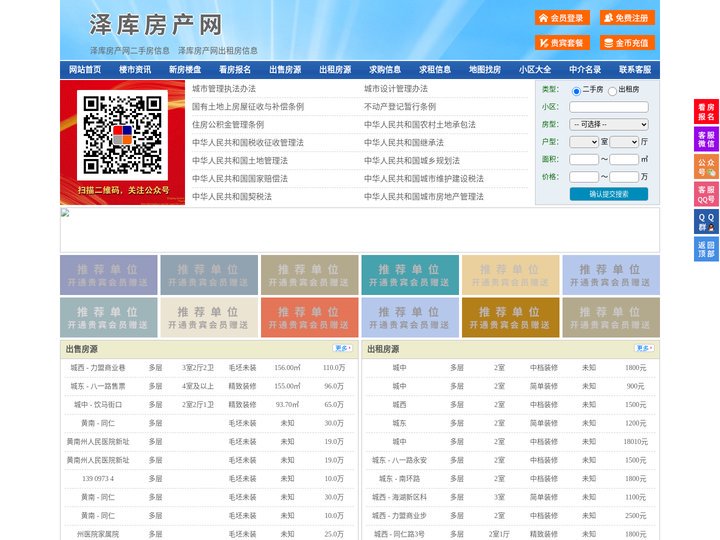Open 出售房源 navigation item
720x540 pixels.
(x=285, y=70)
